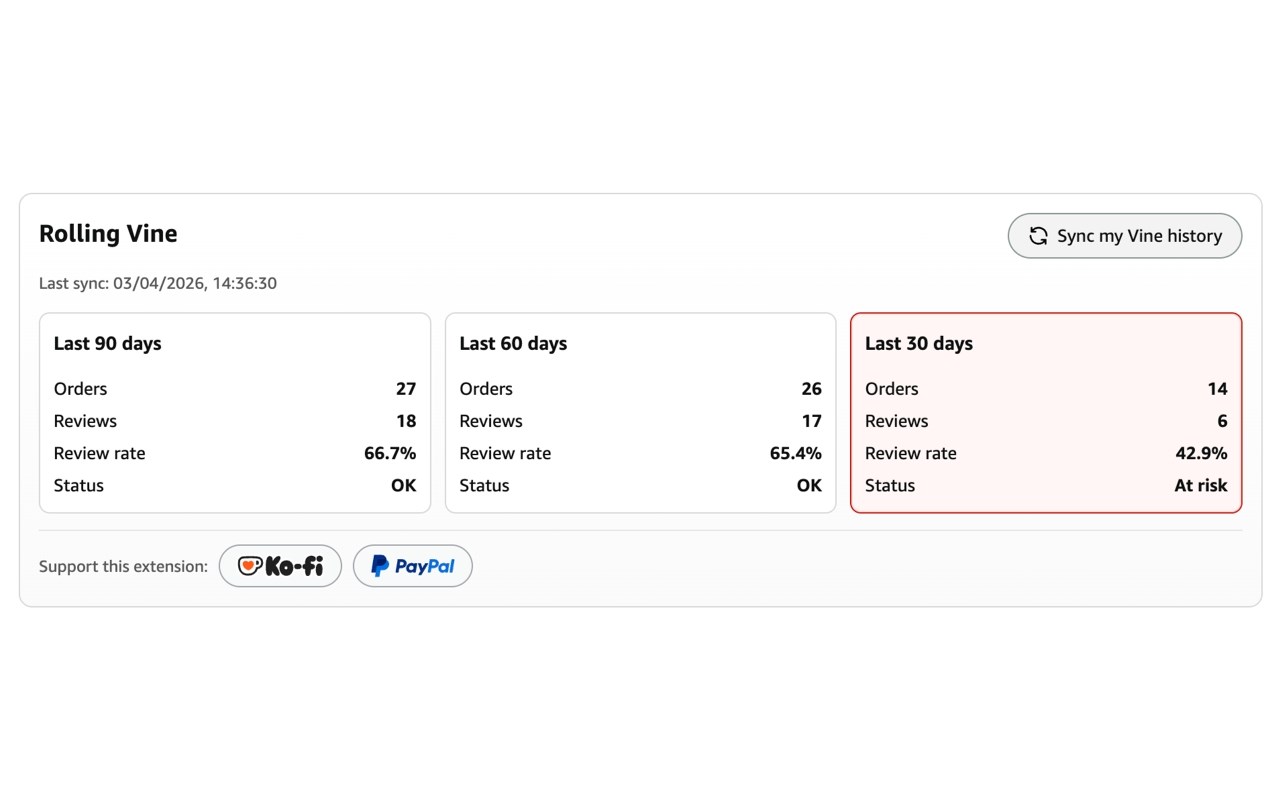Click the OK status in 60-day card
Image resolution: width=1280 pixels, height=800 pixels.
pos(809,485)
